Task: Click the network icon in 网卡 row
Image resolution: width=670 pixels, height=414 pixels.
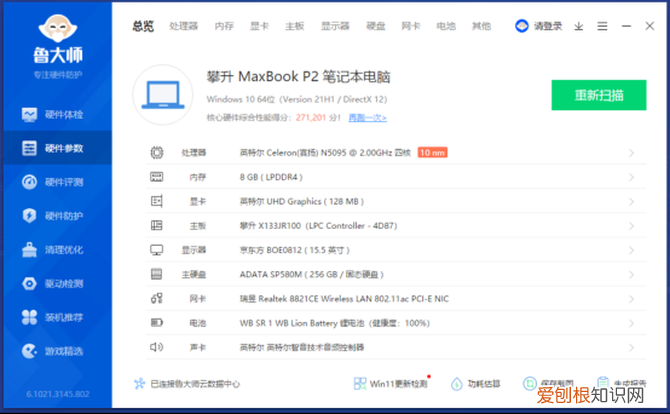Action: (157, 298)
